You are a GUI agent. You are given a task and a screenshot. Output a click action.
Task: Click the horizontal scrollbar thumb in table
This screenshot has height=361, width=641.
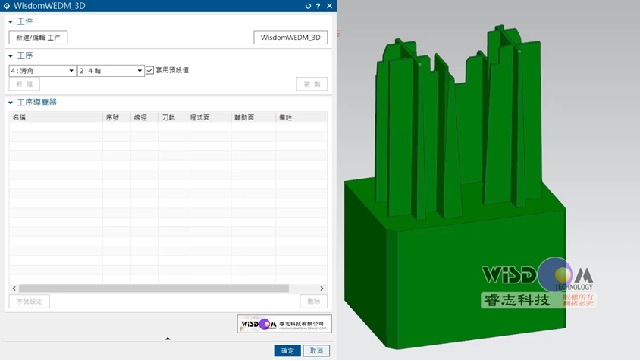(x=154, y=288)
